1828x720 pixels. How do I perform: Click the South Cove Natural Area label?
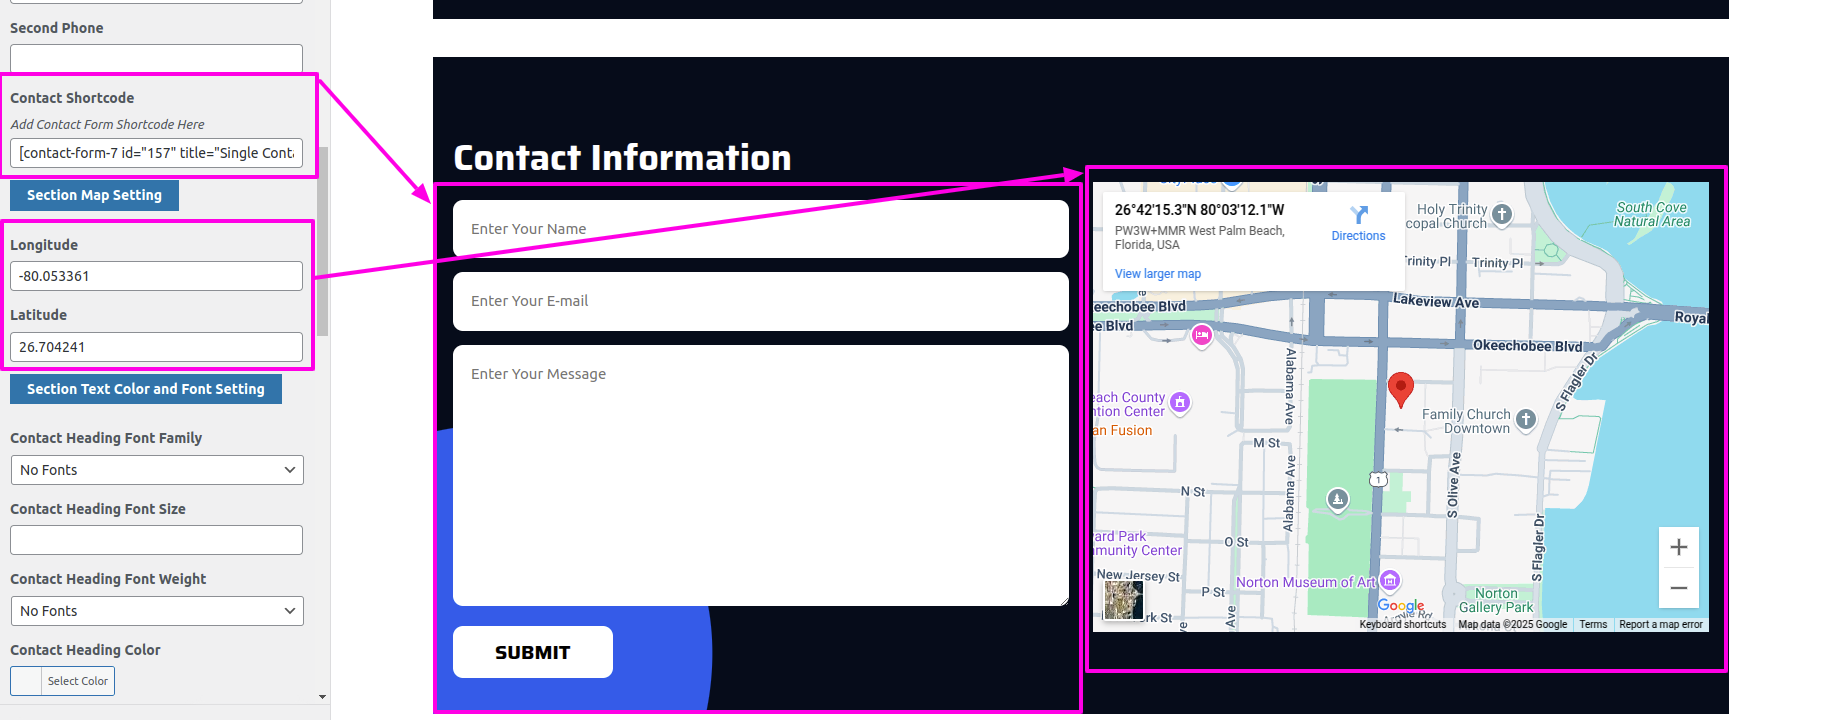(x=1652, y=214)
